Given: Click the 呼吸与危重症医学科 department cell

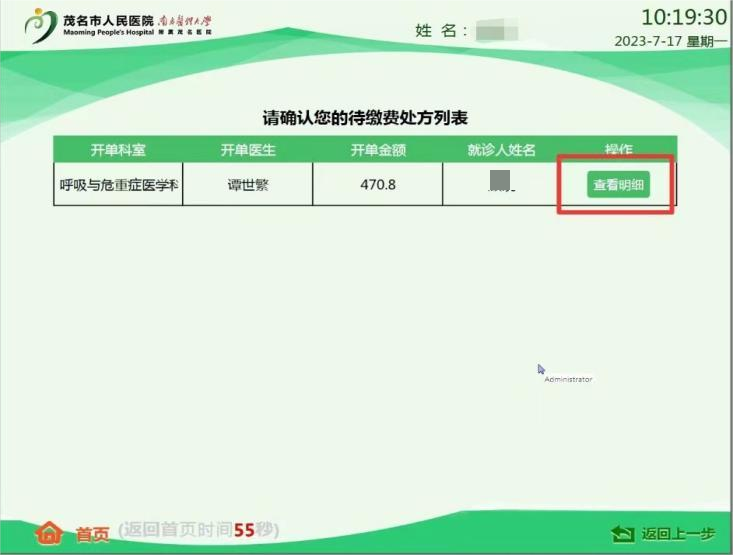Looking at the screenshot, I should coord(119,185).
